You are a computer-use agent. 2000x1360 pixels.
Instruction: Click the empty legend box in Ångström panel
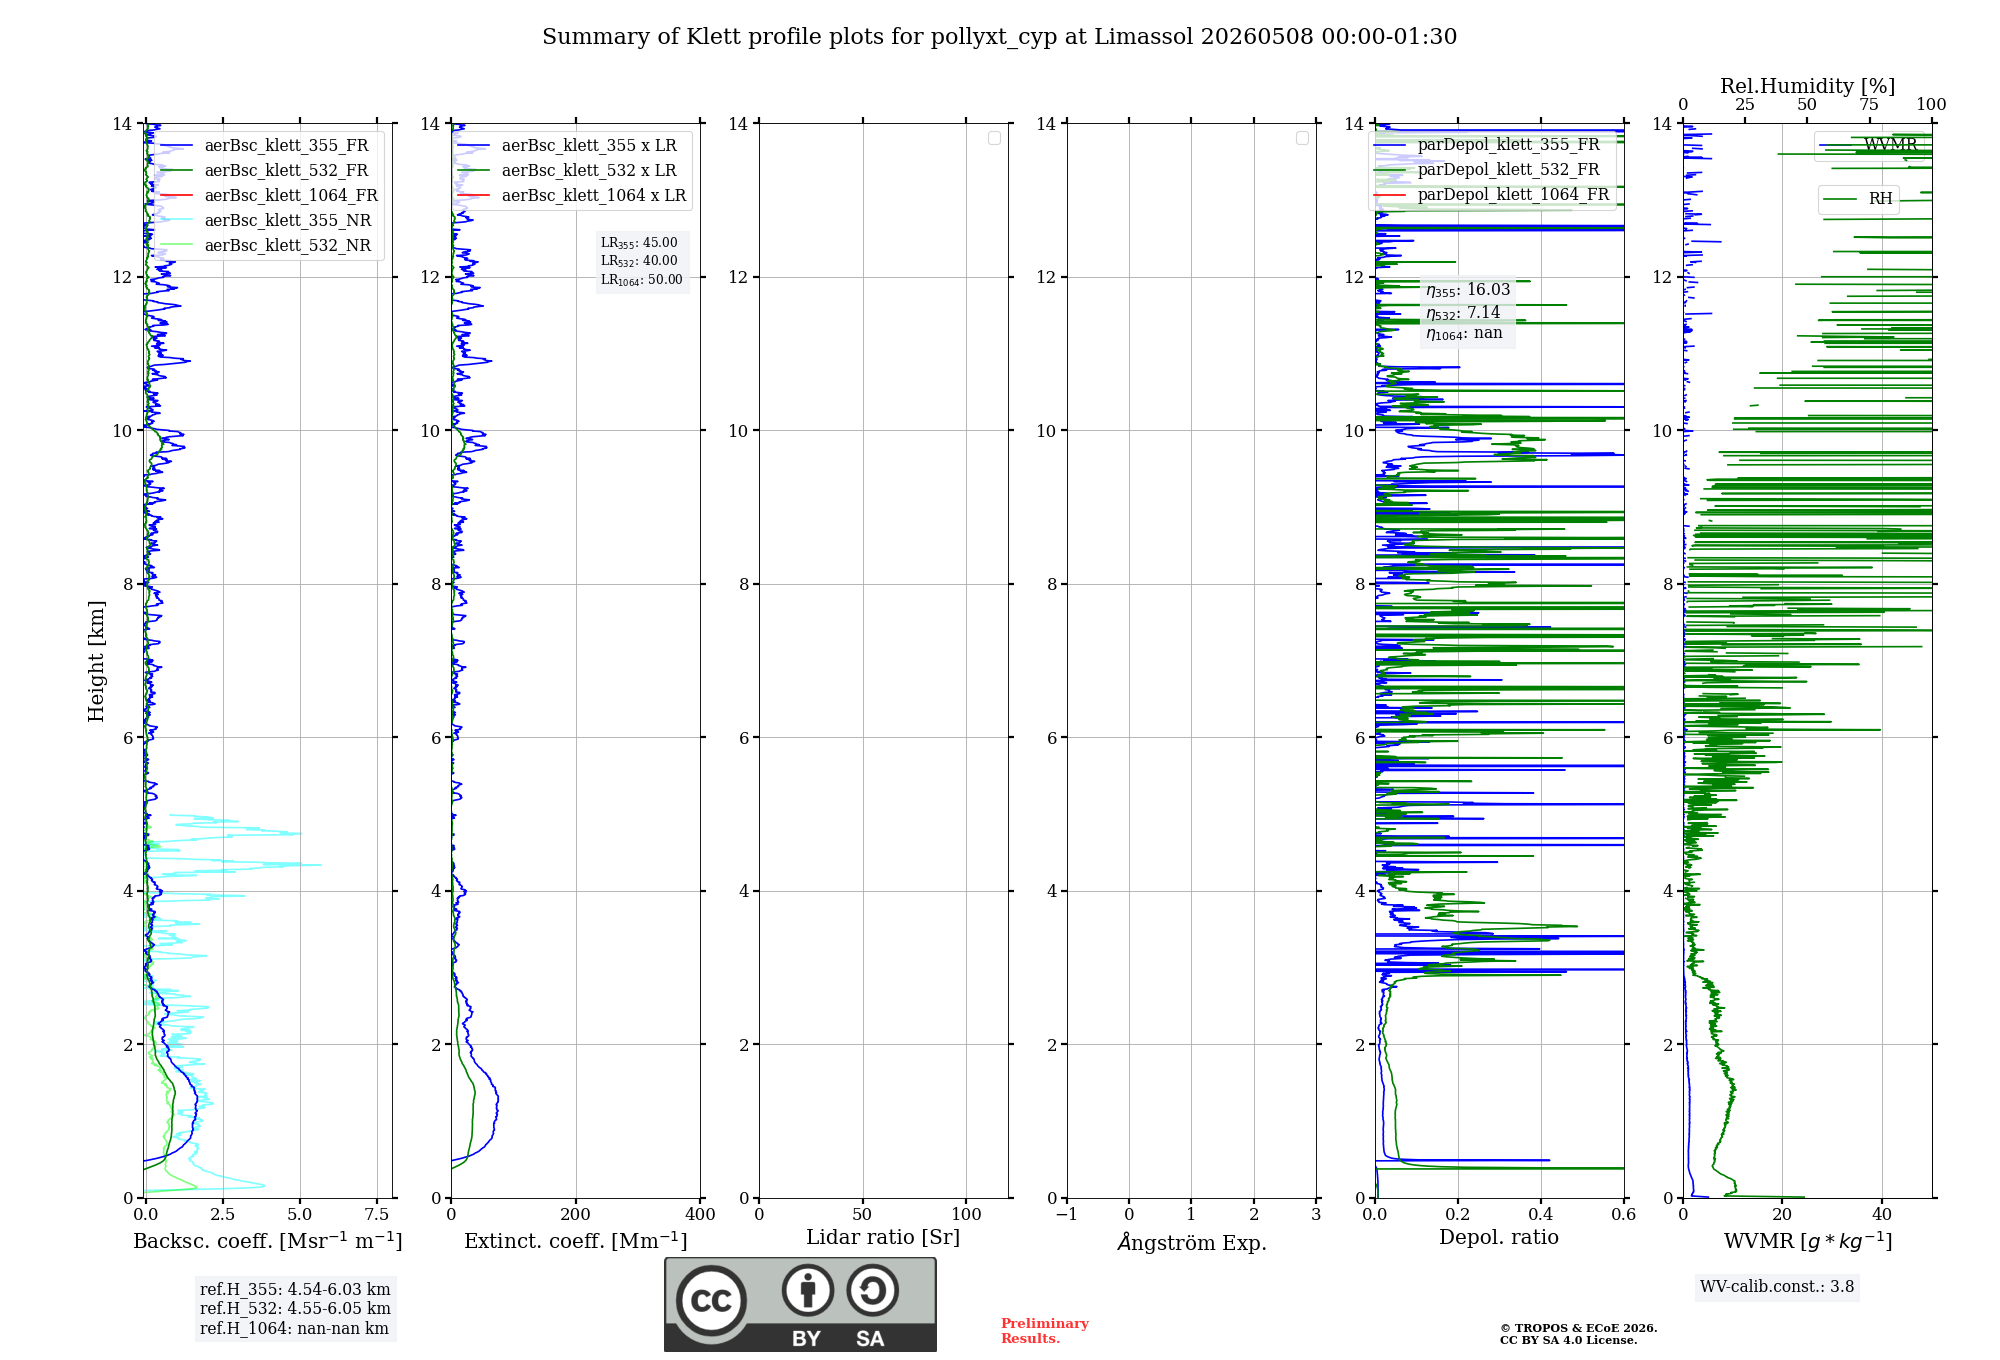point(1302,138)
